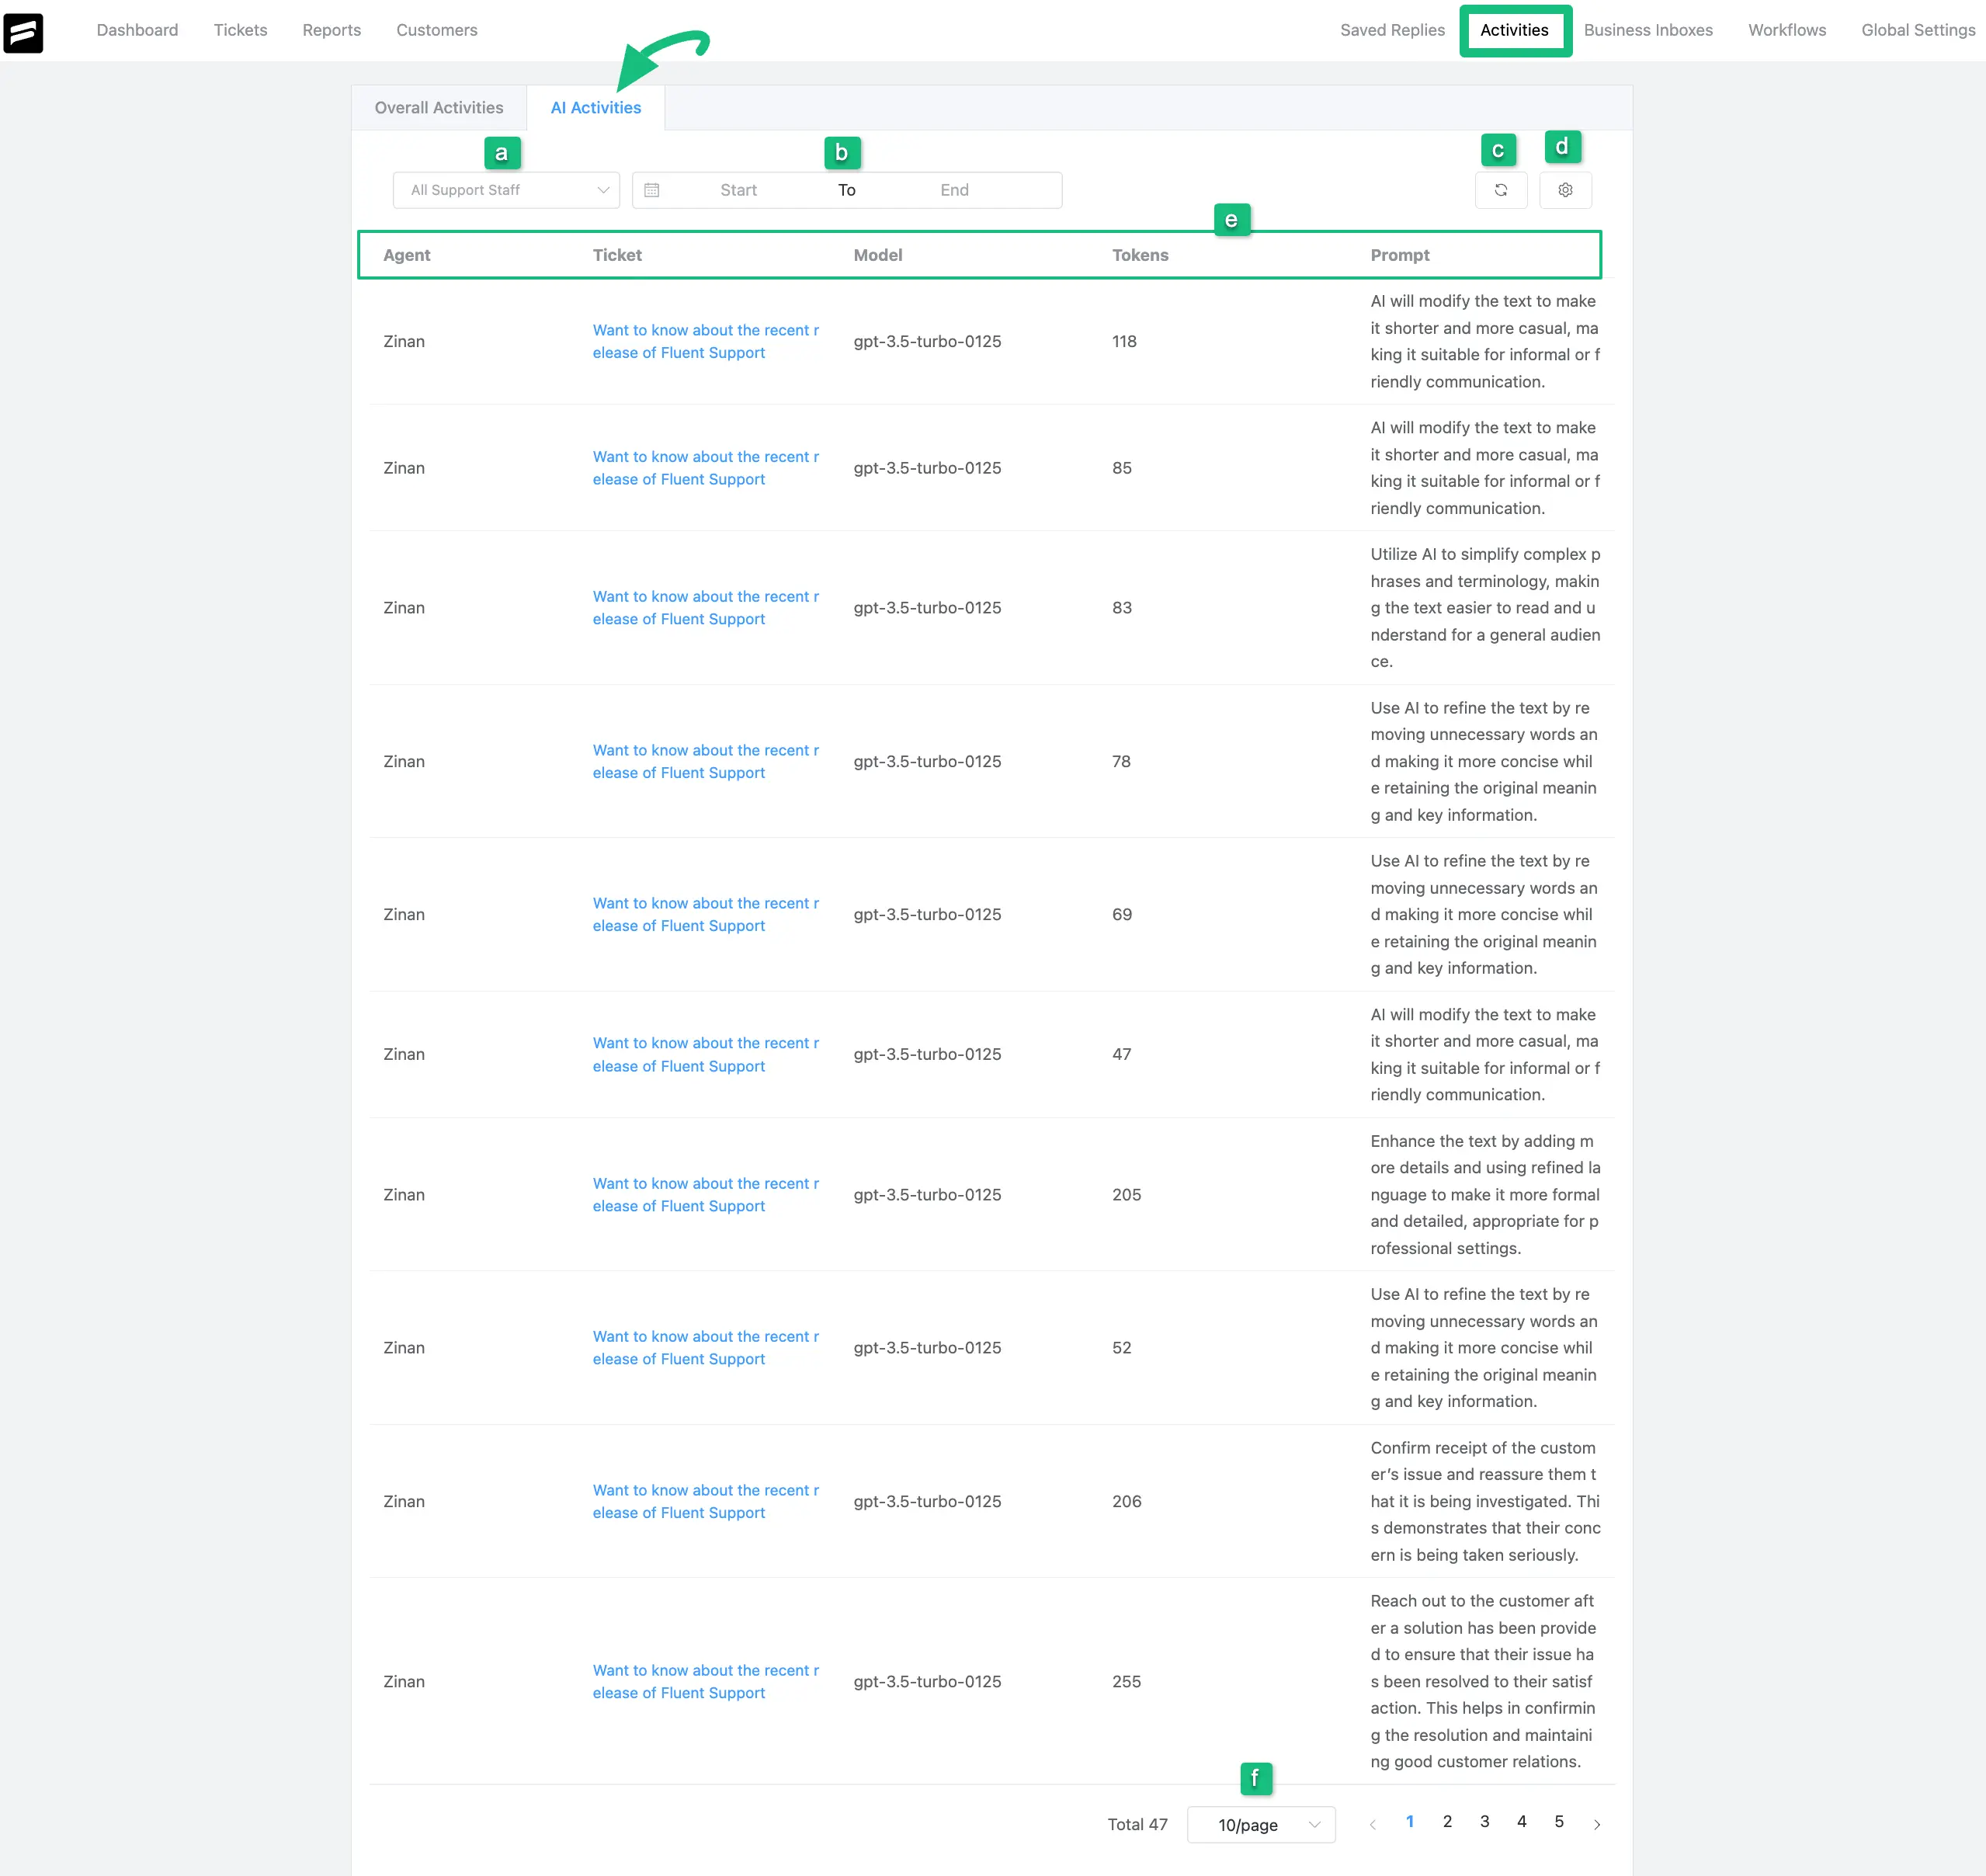Click the calendar icon in date range
Screen dimensions: 1986x1876
pos(652,190)
